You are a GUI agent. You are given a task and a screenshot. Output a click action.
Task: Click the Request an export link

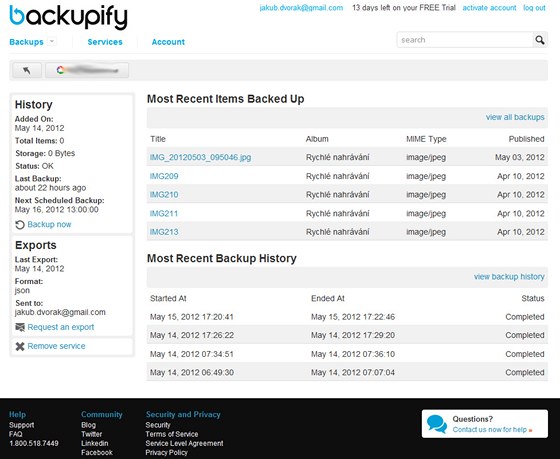coord(61,327)
